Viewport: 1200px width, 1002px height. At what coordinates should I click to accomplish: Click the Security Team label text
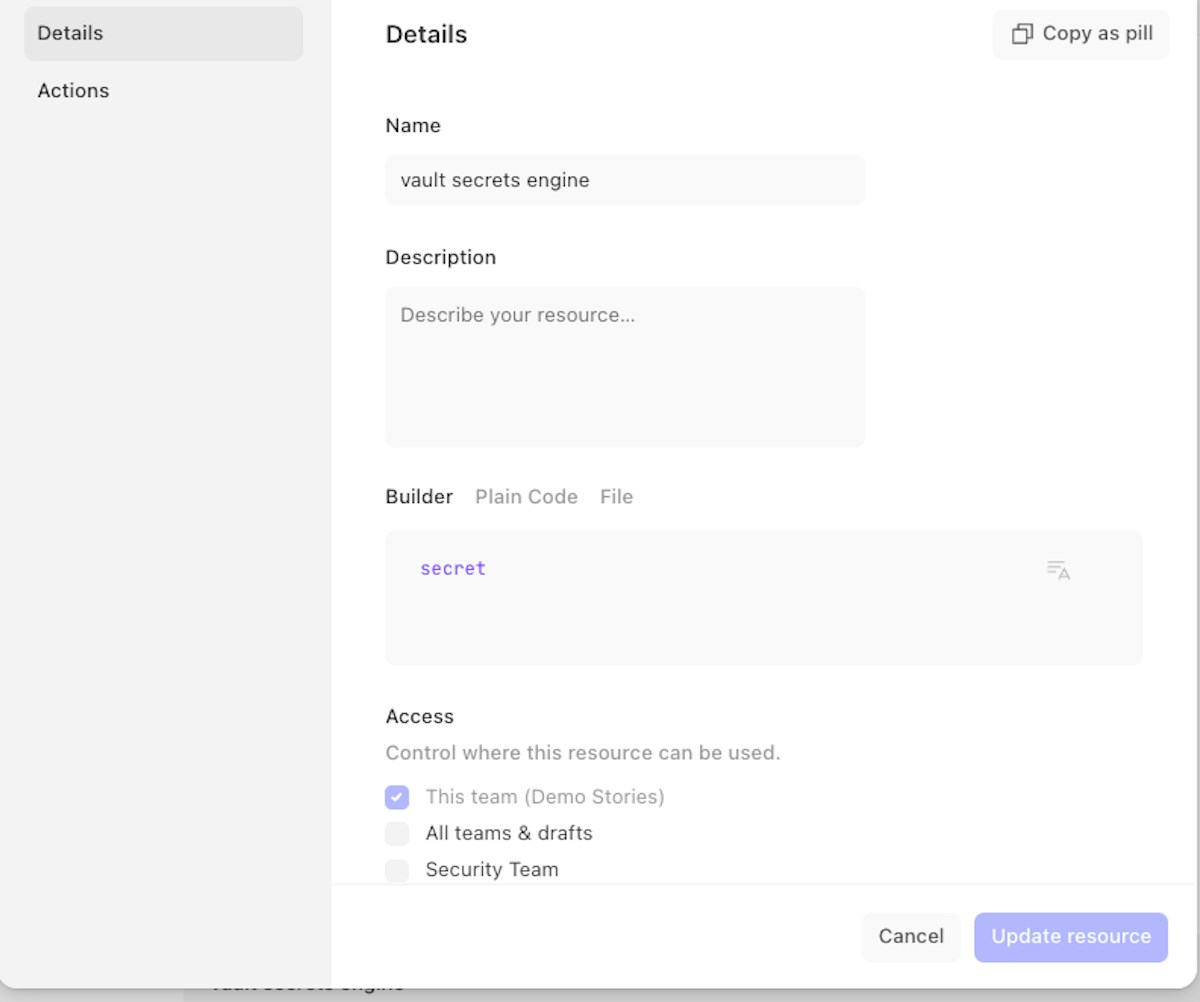tap(491, 869)
